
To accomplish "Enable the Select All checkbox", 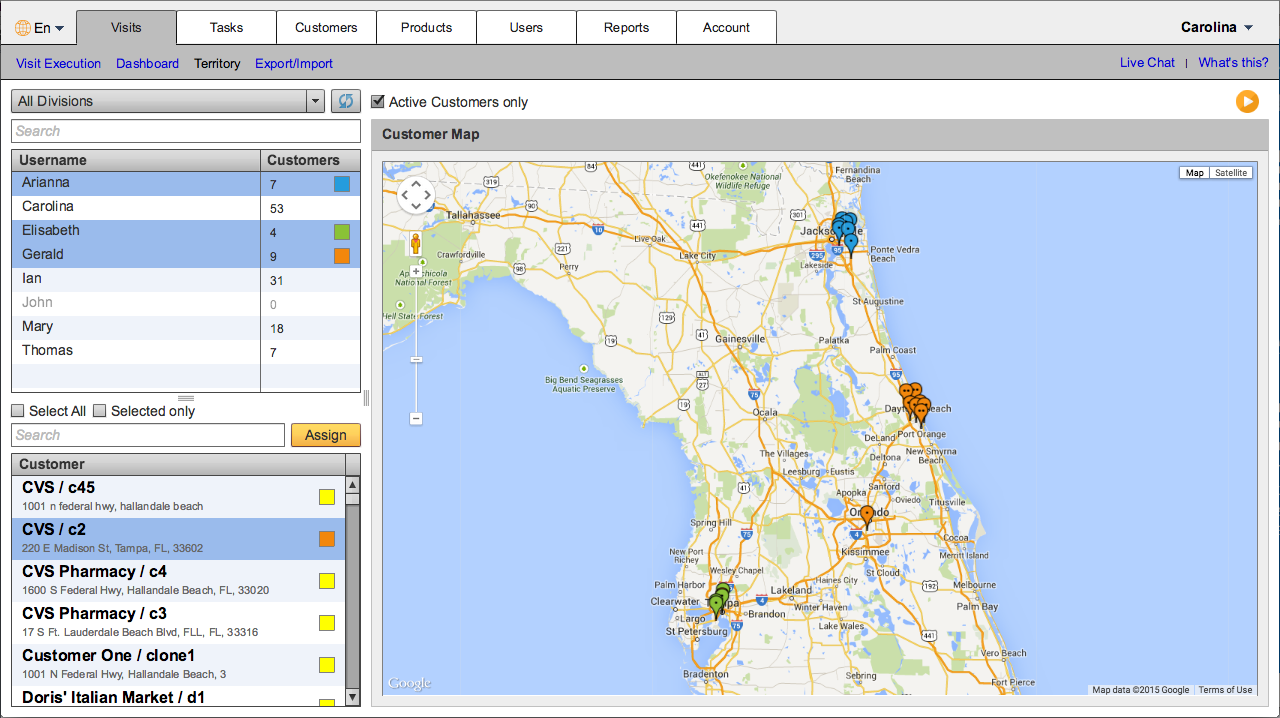I will [x=18, y=411].
